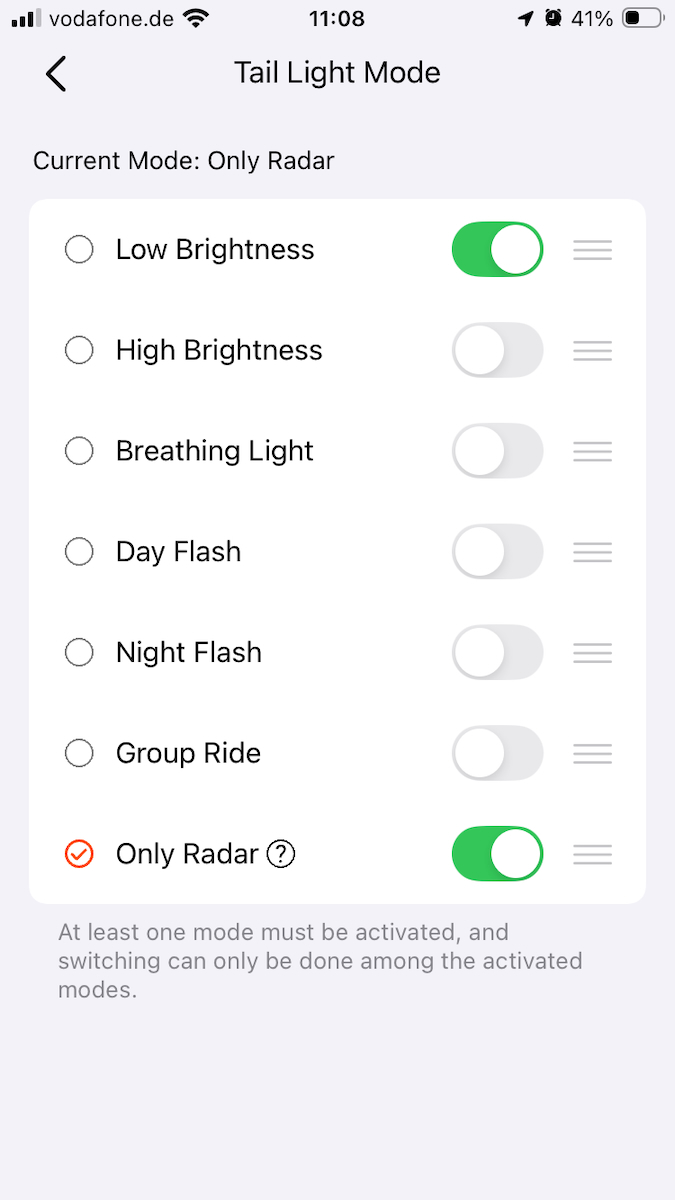Tap the checked Only Radar radio button

79,854
